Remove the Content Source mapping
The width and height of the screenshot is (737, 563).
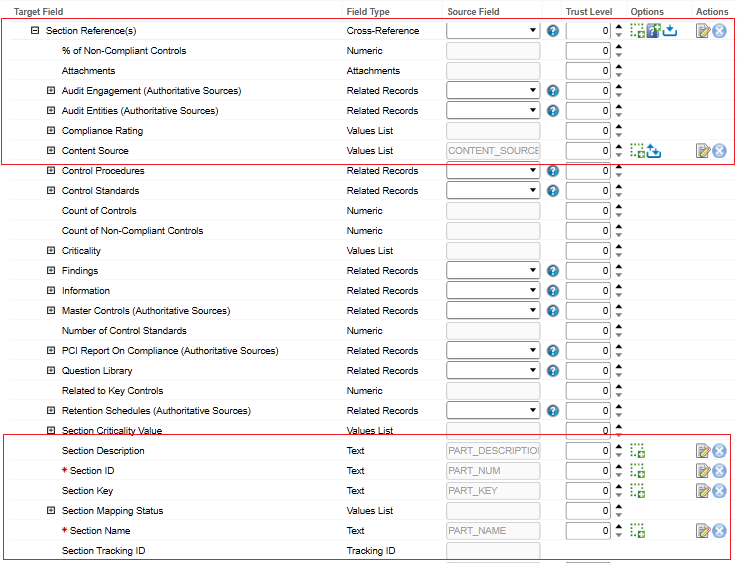(720, 151)
